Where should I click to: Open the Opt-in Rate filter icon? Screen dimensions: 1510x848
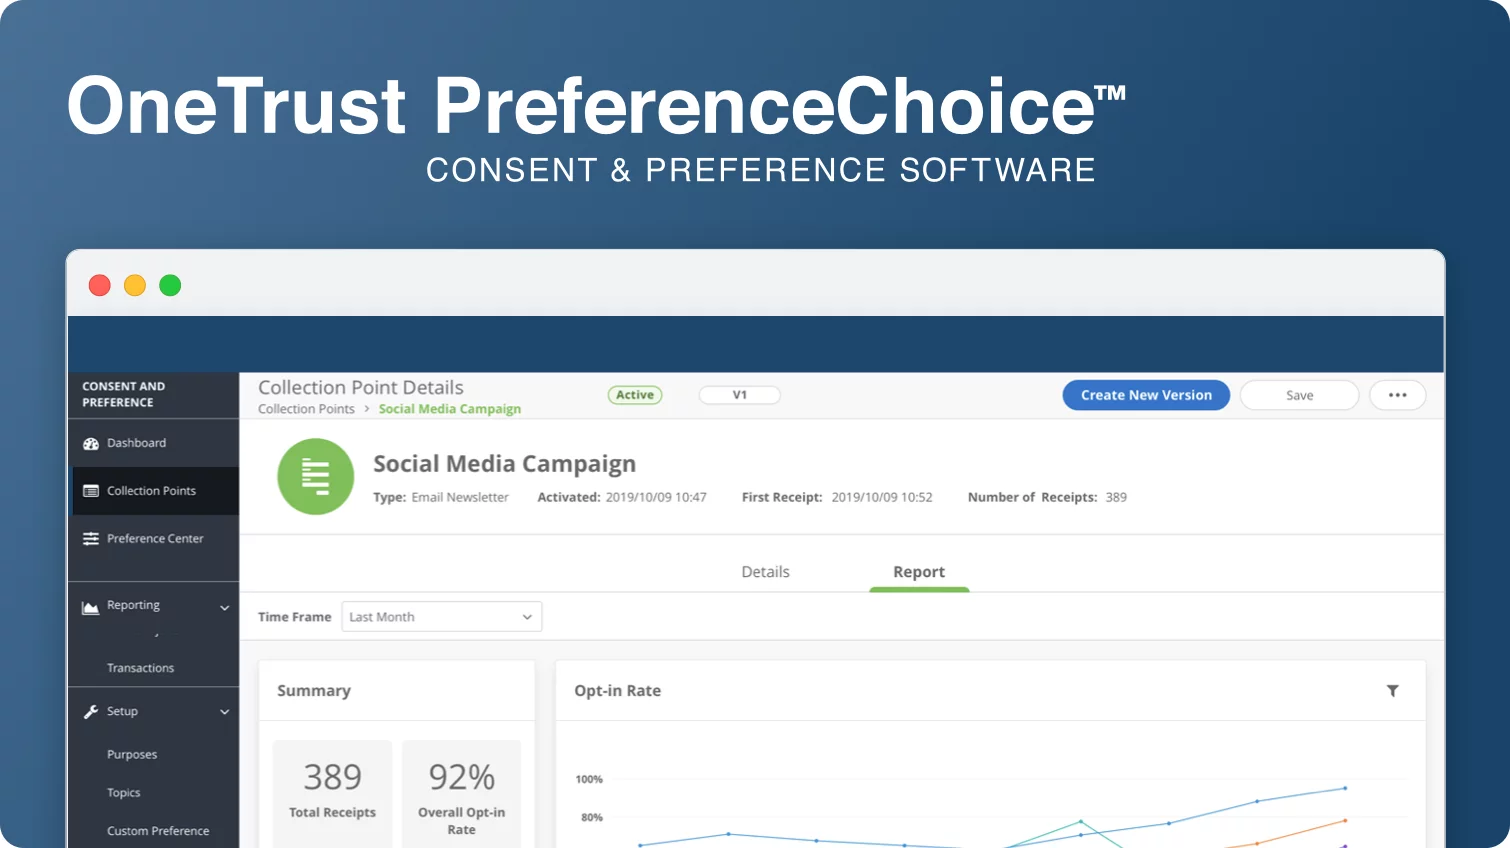[x=1392, y=691]
